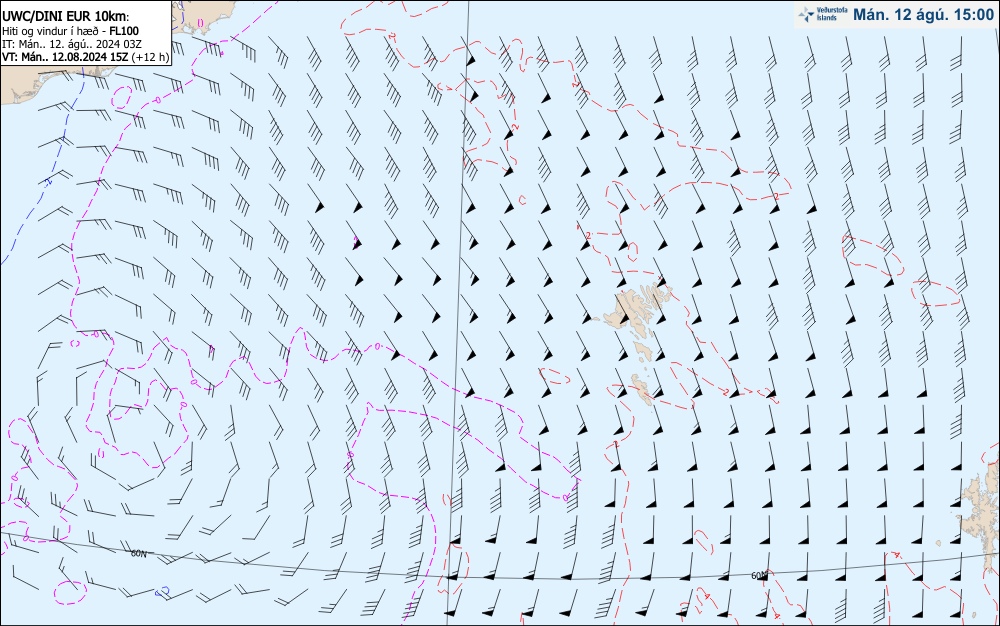Click the left 60N latitude label
The height and width of the screenshot is (626, 1000).
pyautogui.click(x=138, y=553)
